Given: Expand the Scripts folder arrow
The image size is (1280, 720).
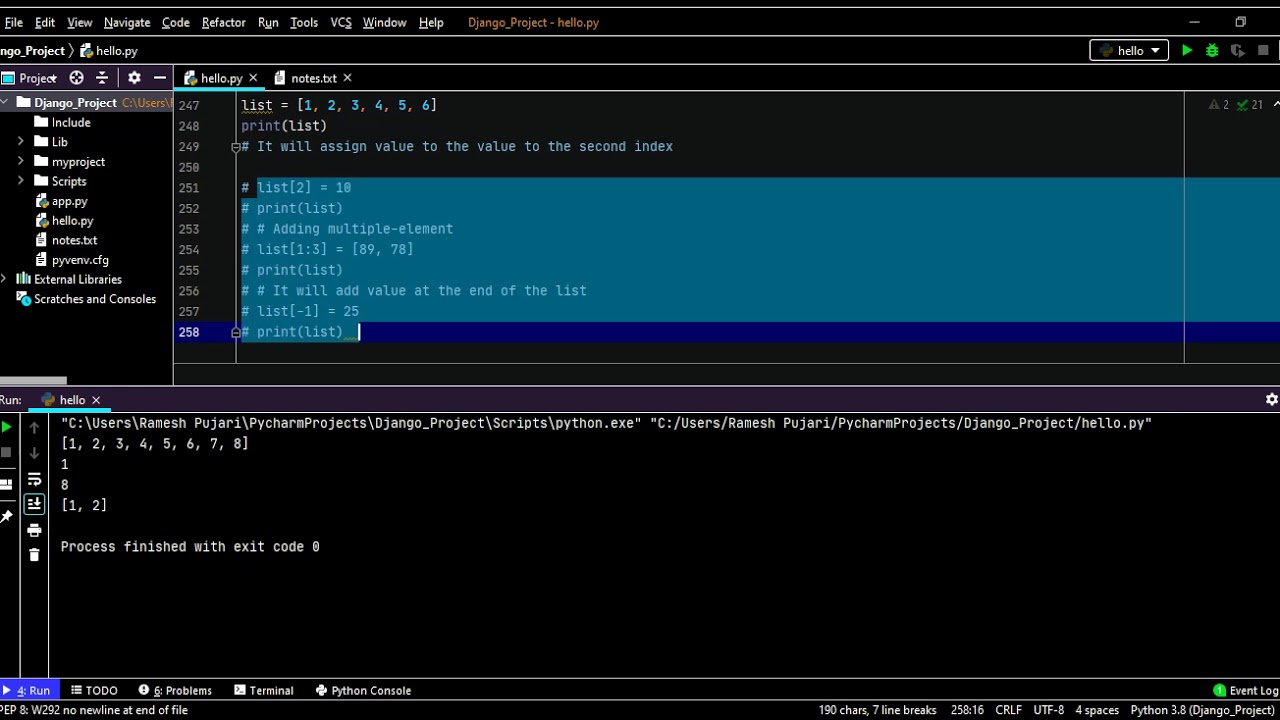Looking at the screenshot, I should (21, 181).
